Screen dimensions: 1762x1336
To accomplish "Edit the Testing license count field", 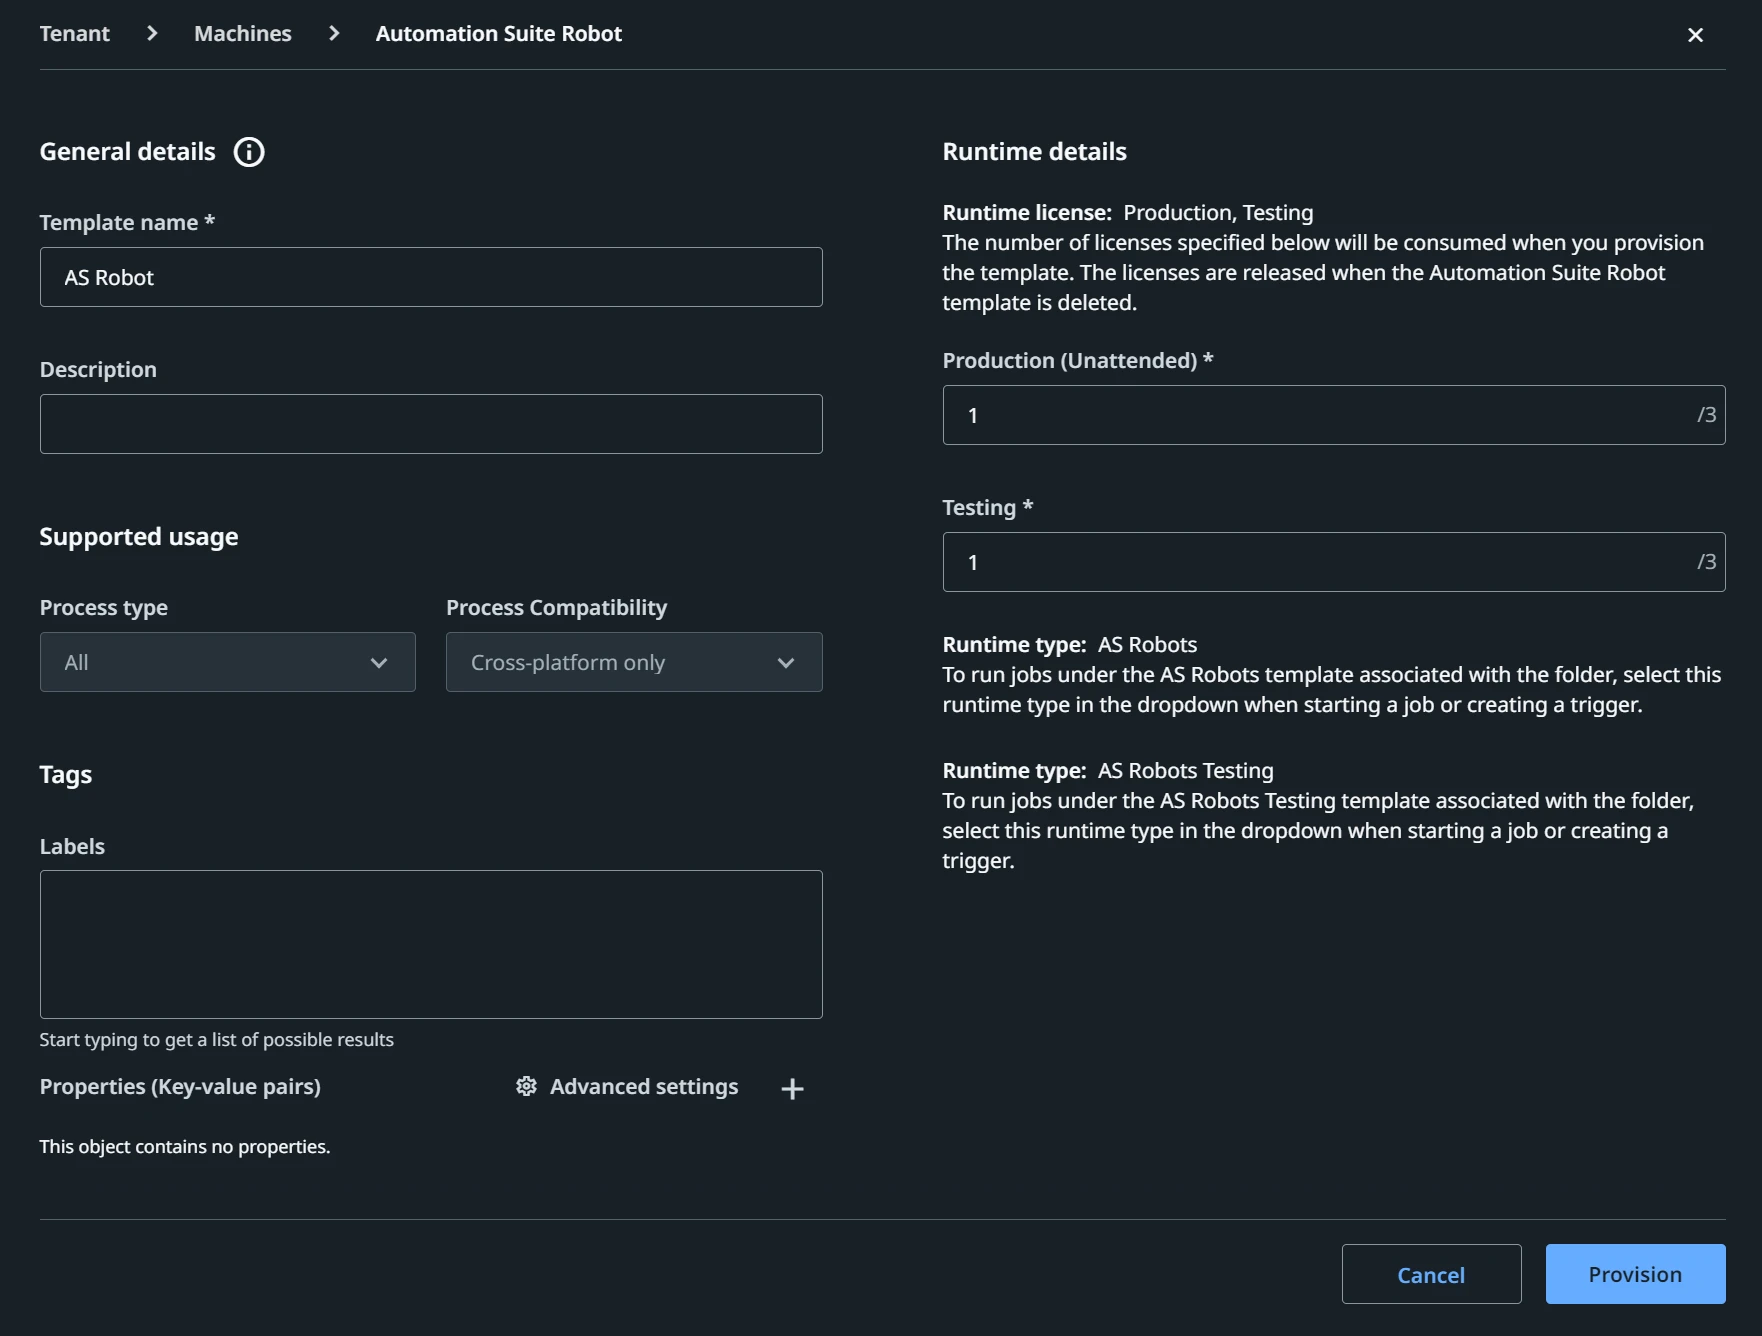I will [x=1334, y=562].
